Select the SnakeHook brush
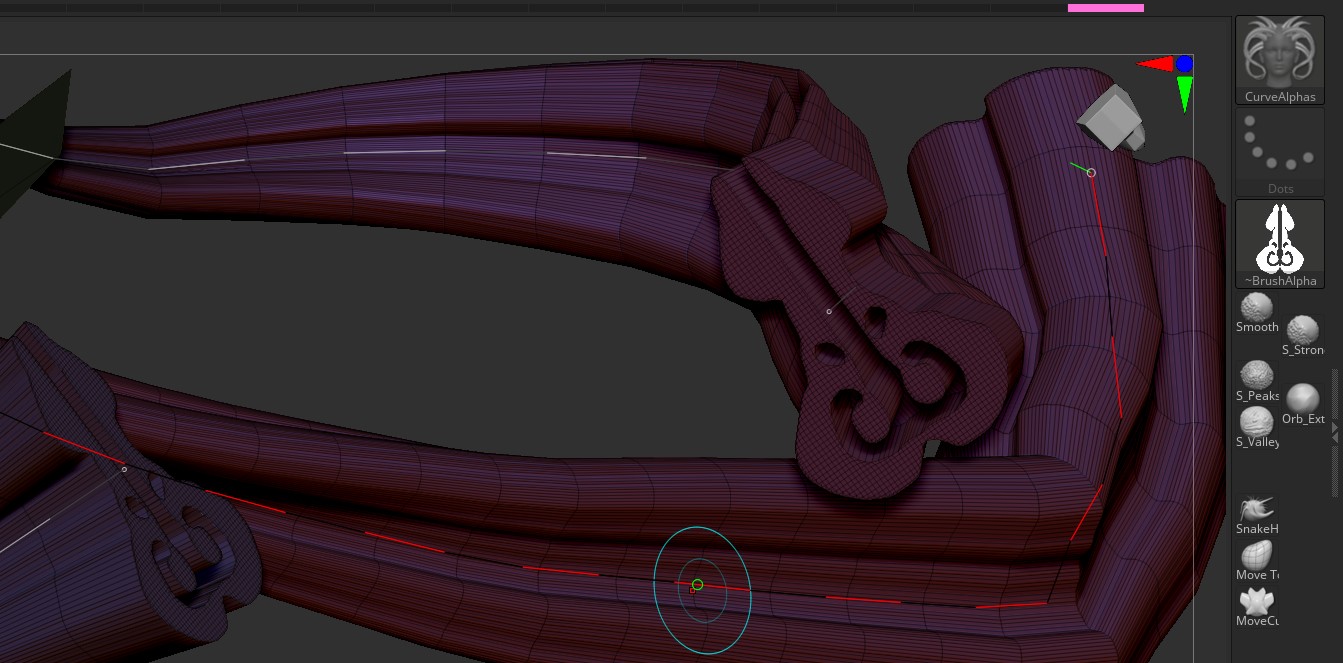 tap(1257, 514)
